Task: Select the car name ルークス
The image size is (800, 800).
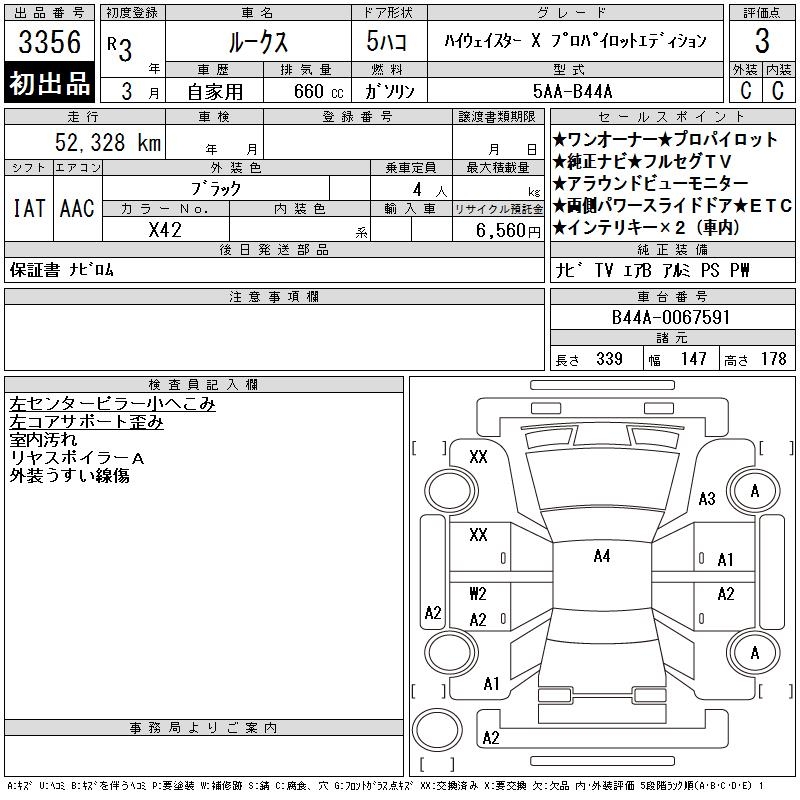Action: tap(258, 42)
